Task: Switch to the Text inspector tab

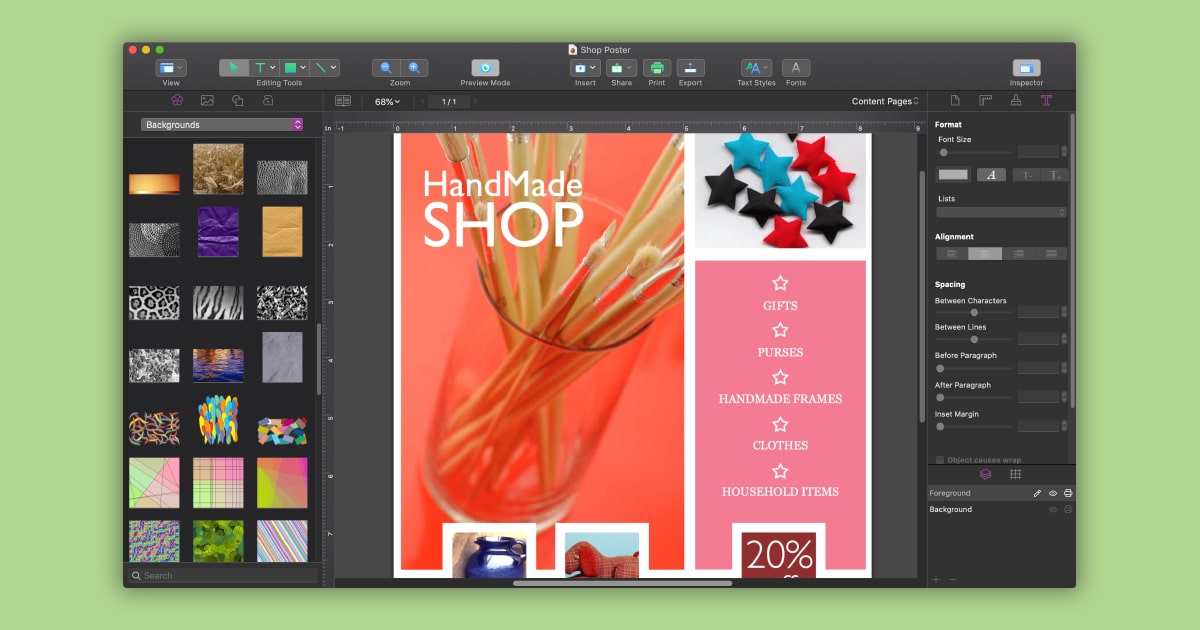Action: (x=1048, y=100)
